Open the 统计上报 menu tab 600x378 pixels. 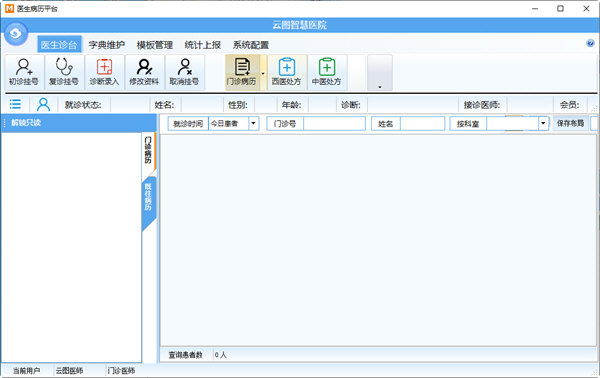coord(203,45)
